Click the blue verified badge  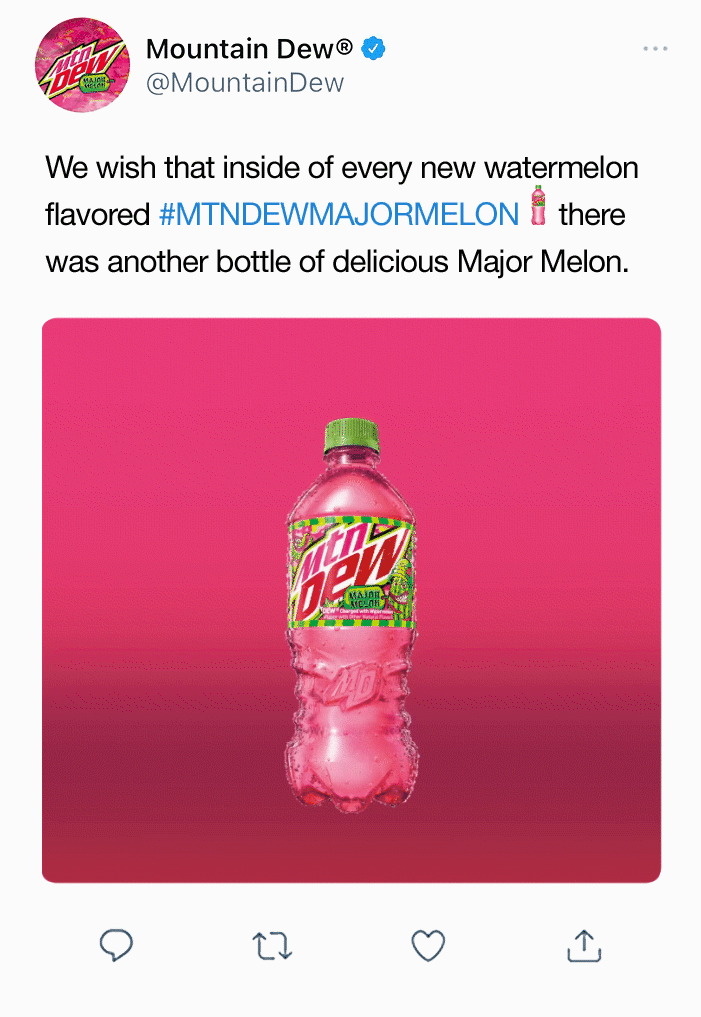coord(373,49)
